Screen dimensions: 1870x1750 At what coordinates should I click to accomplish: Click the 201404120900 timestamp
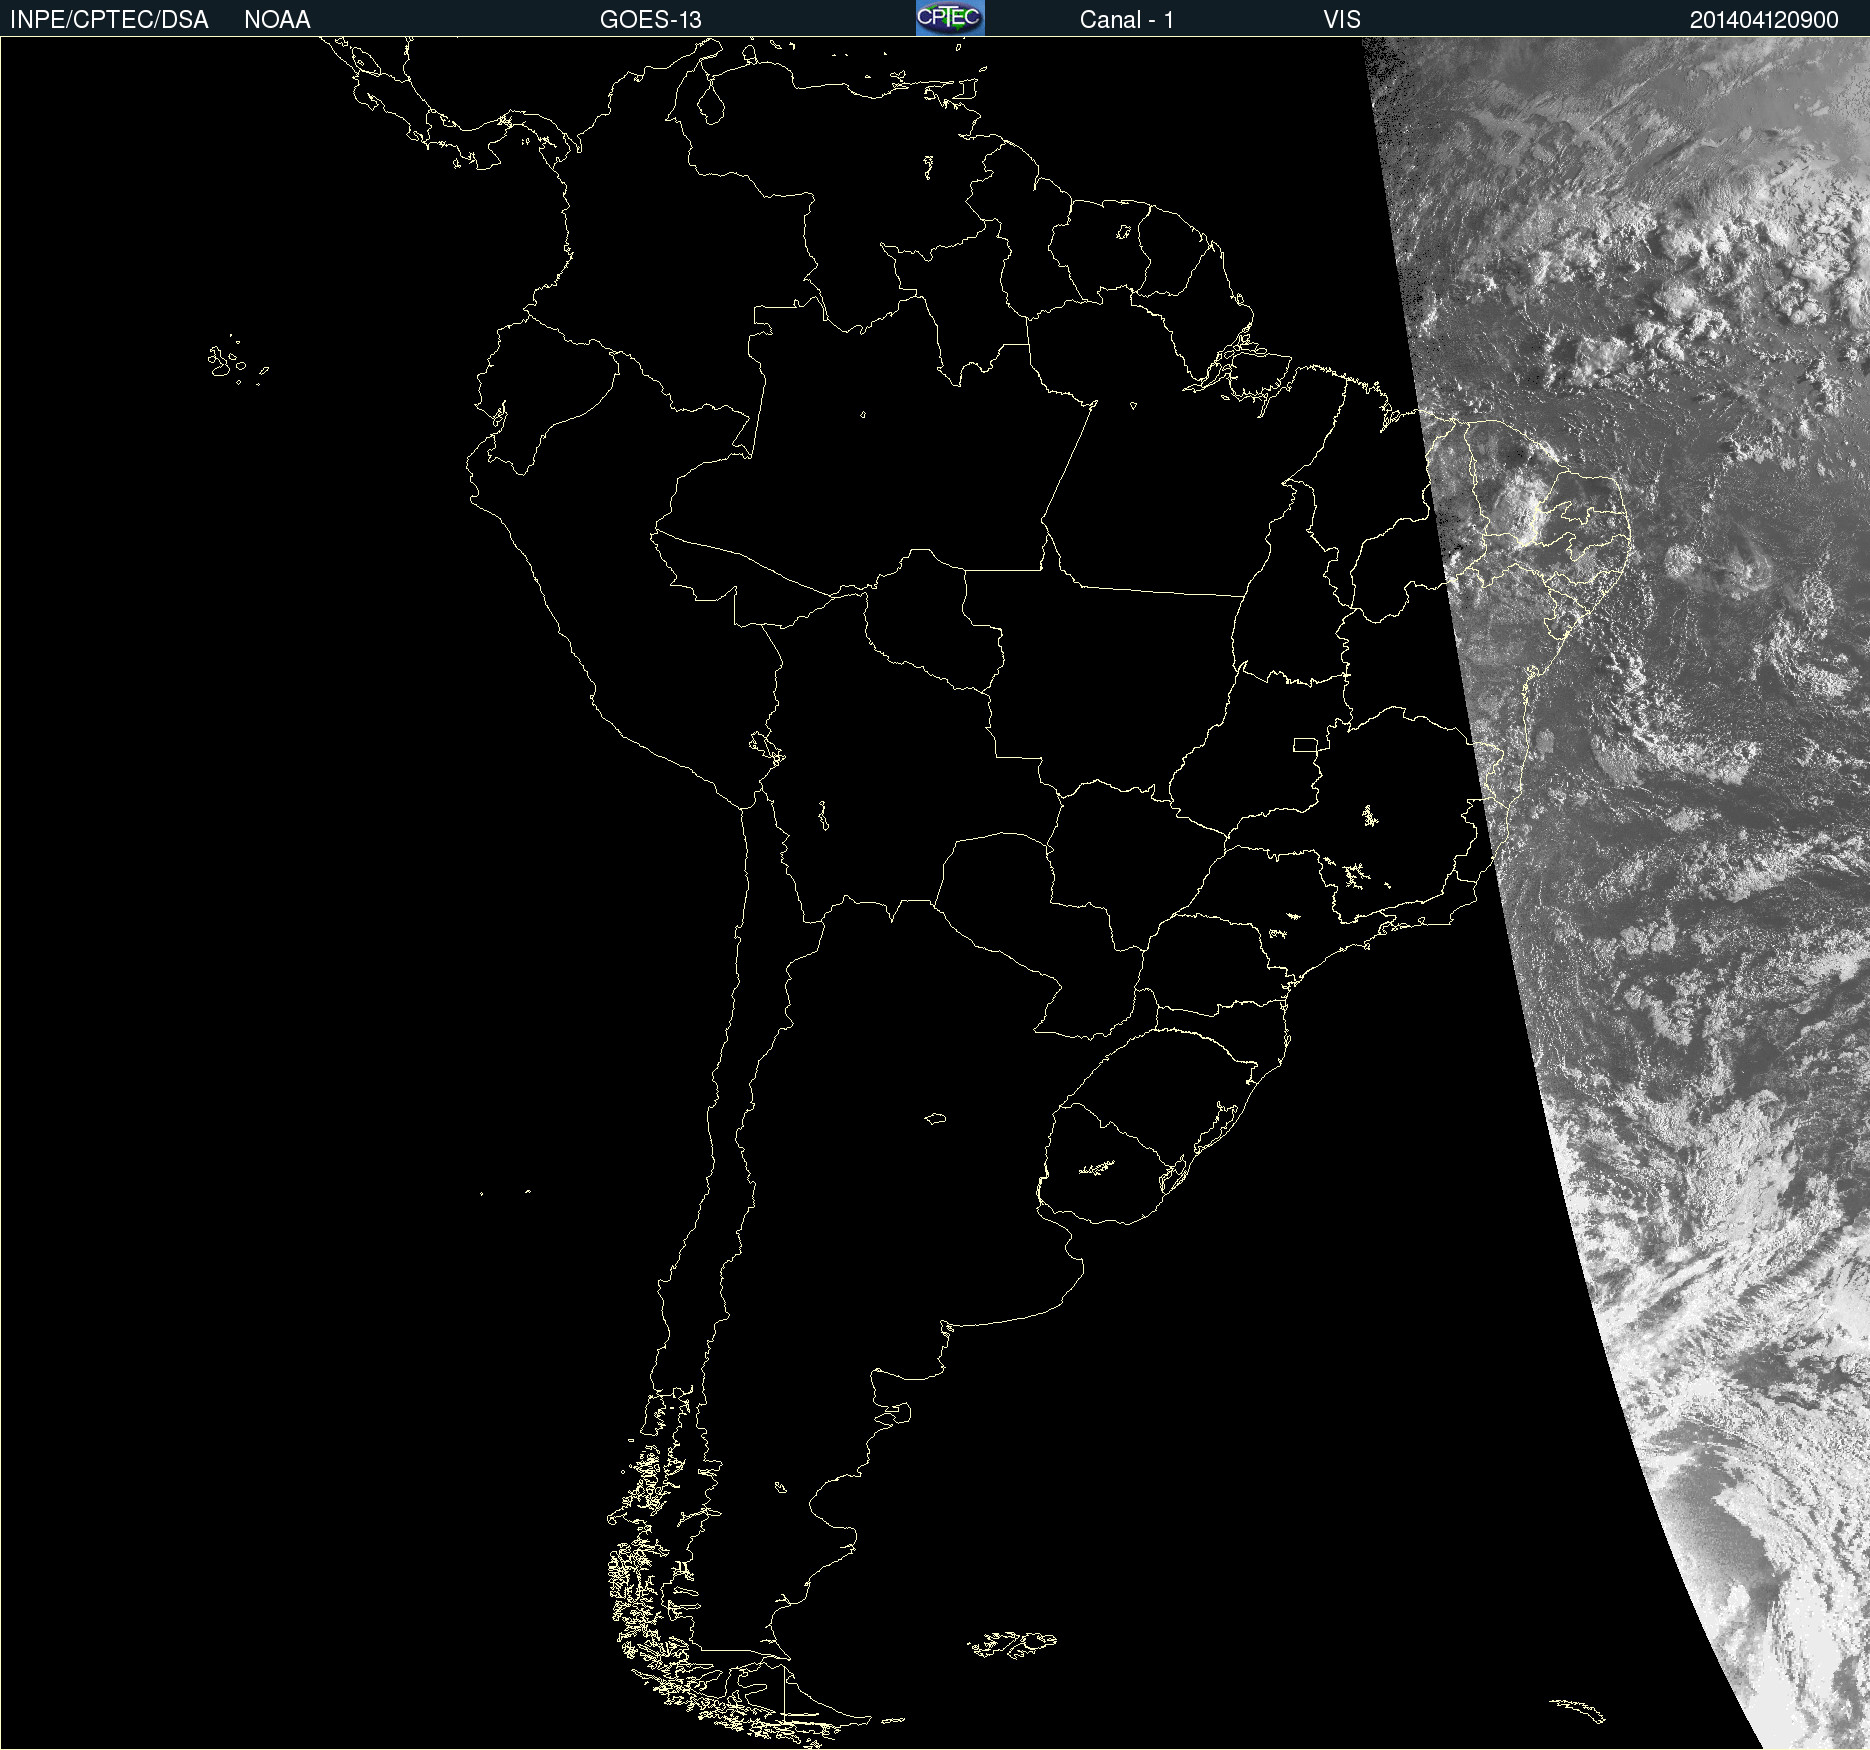point(1764,20)
